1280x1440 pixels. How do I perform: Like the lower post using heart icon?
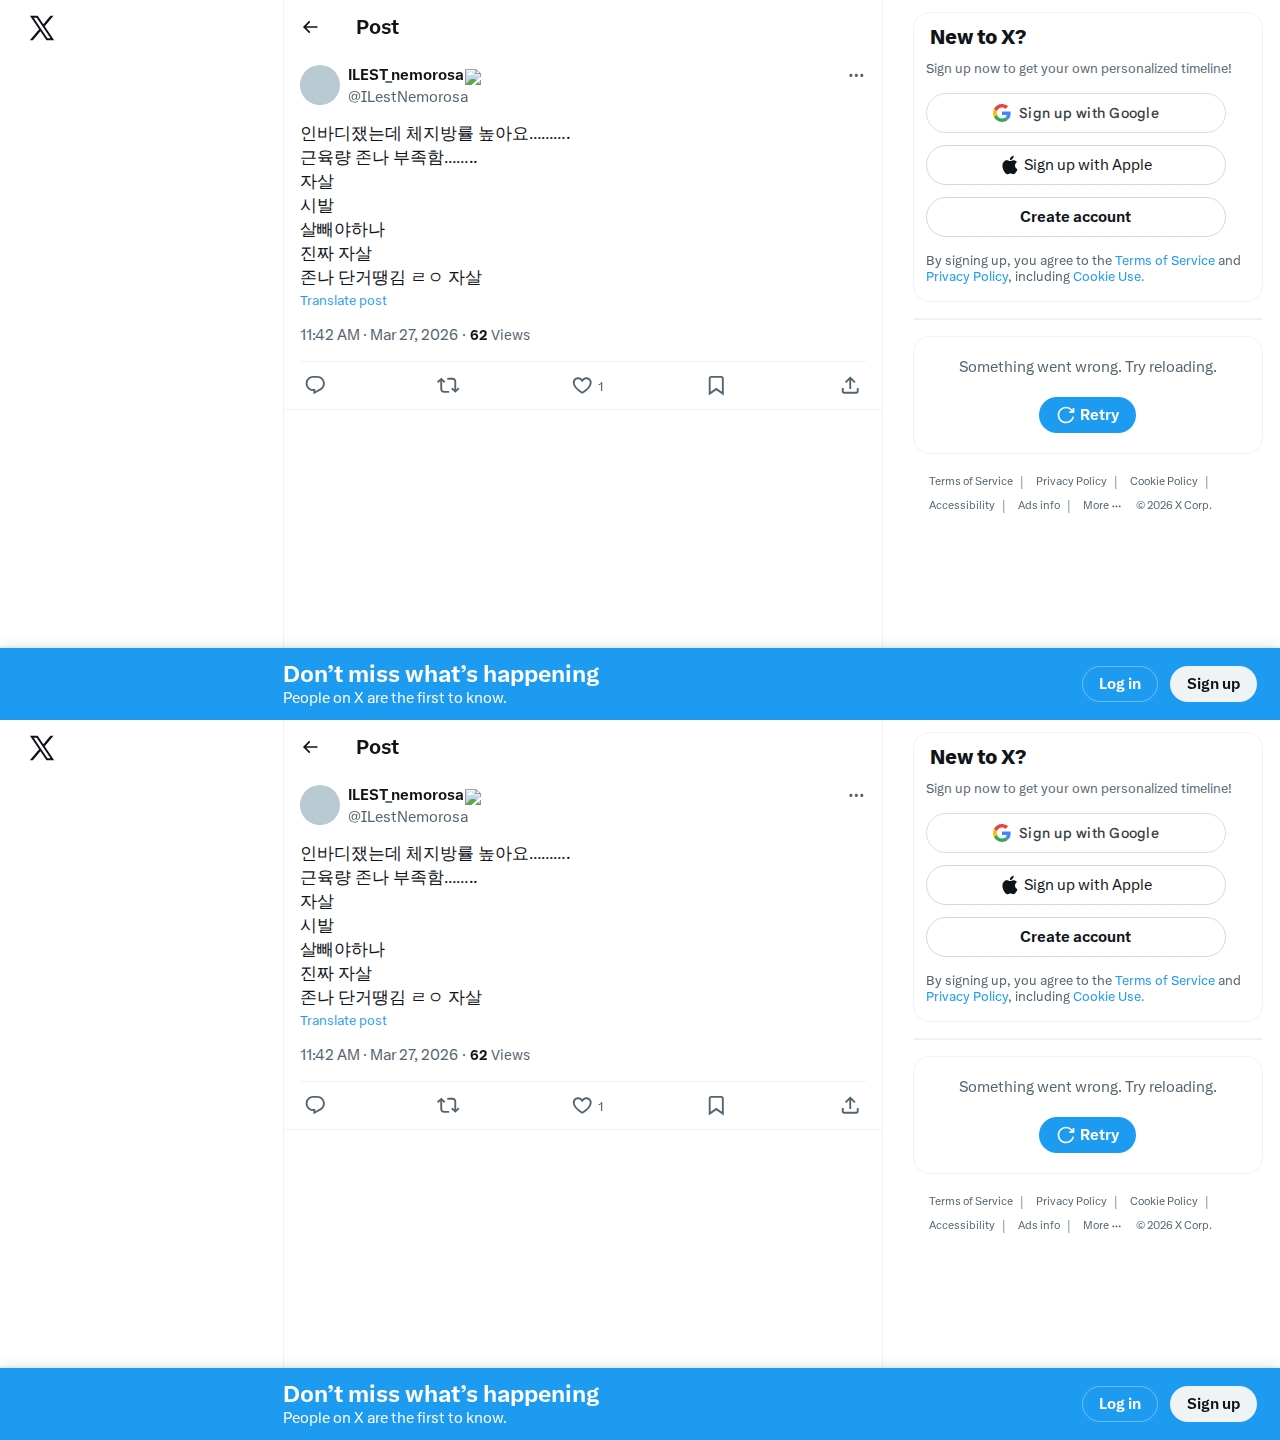click(x=582, y=1105)
